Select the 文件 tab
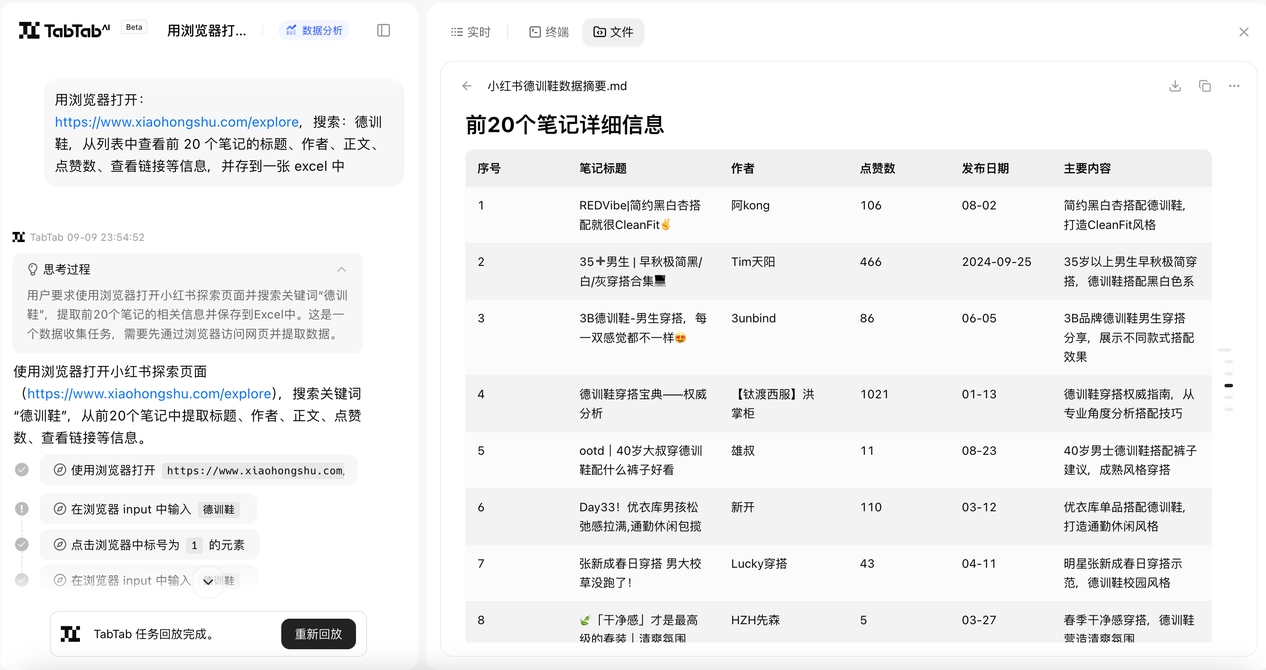 coord(613,32)
